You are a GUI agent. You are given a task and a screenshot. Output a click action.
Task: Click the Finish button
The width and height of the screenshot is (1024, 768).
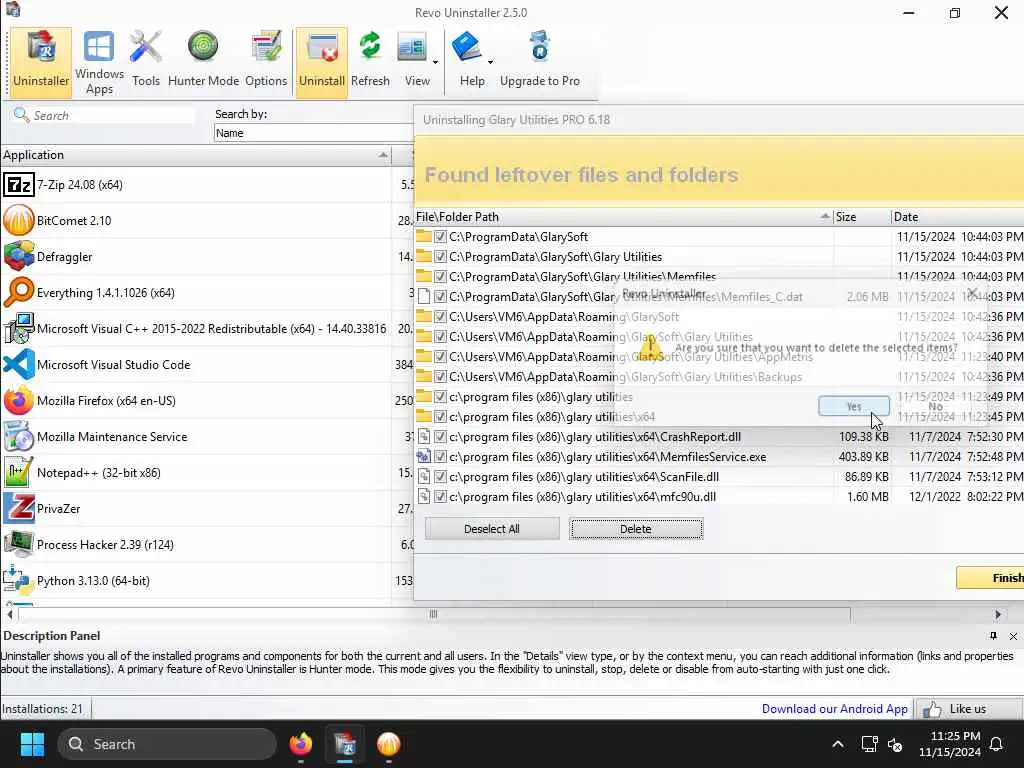pyautogui.click(x=990, y=578)
